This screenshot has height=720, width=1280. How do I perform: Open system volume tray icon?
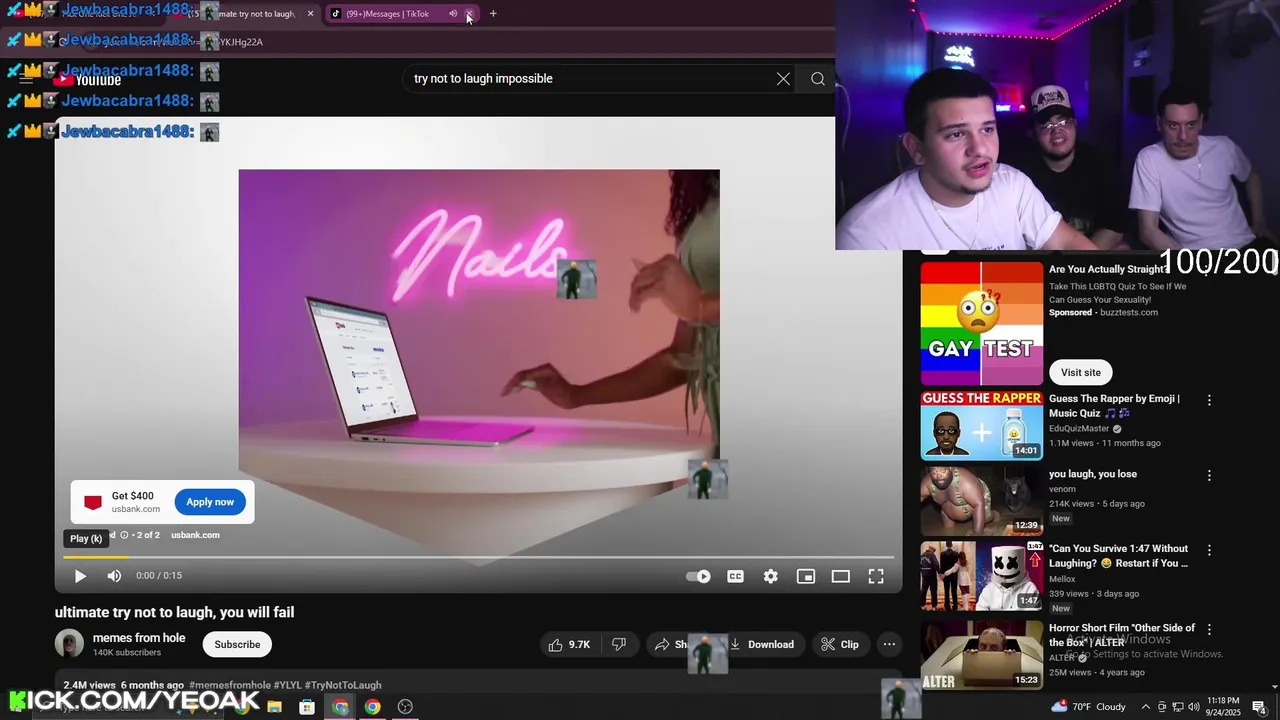(x=1194, y=707)
